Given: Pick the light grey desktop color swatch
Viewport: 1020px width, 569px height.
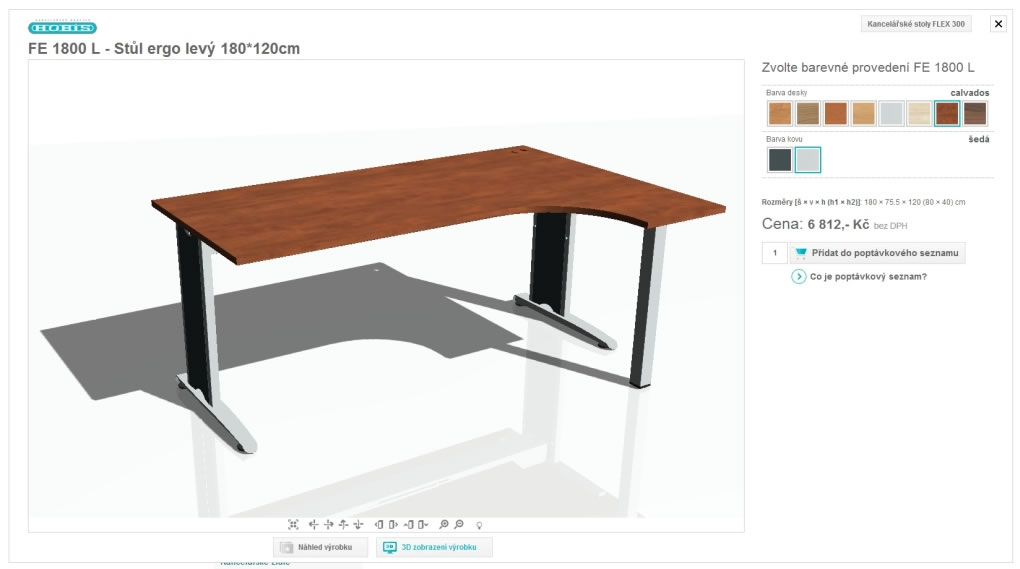Looking at the screenshot, I should tap(891, 113).
